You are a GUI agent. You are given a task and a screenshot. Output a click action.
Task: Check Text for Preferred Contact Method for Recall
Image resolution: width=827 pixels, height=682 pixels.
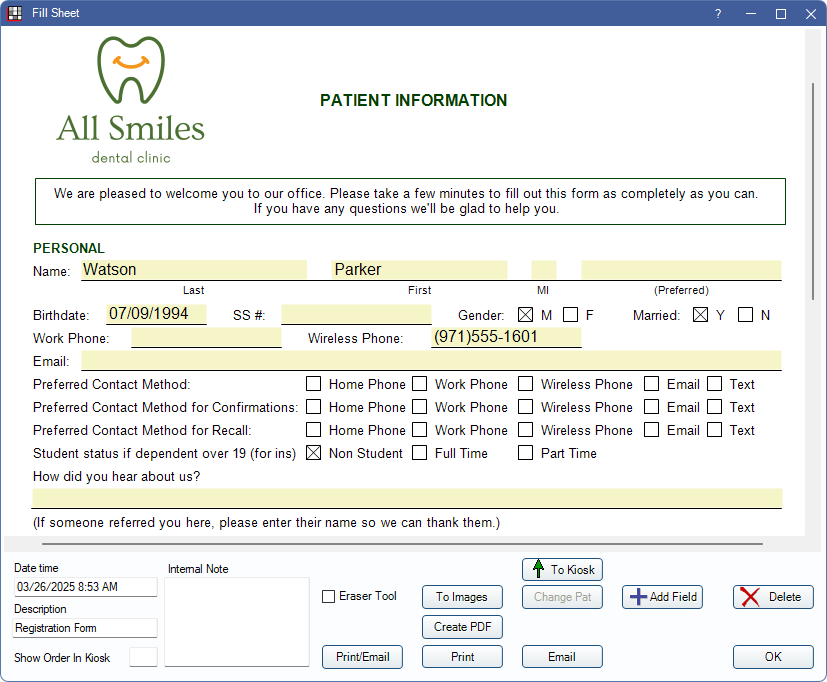pos(715,430)
